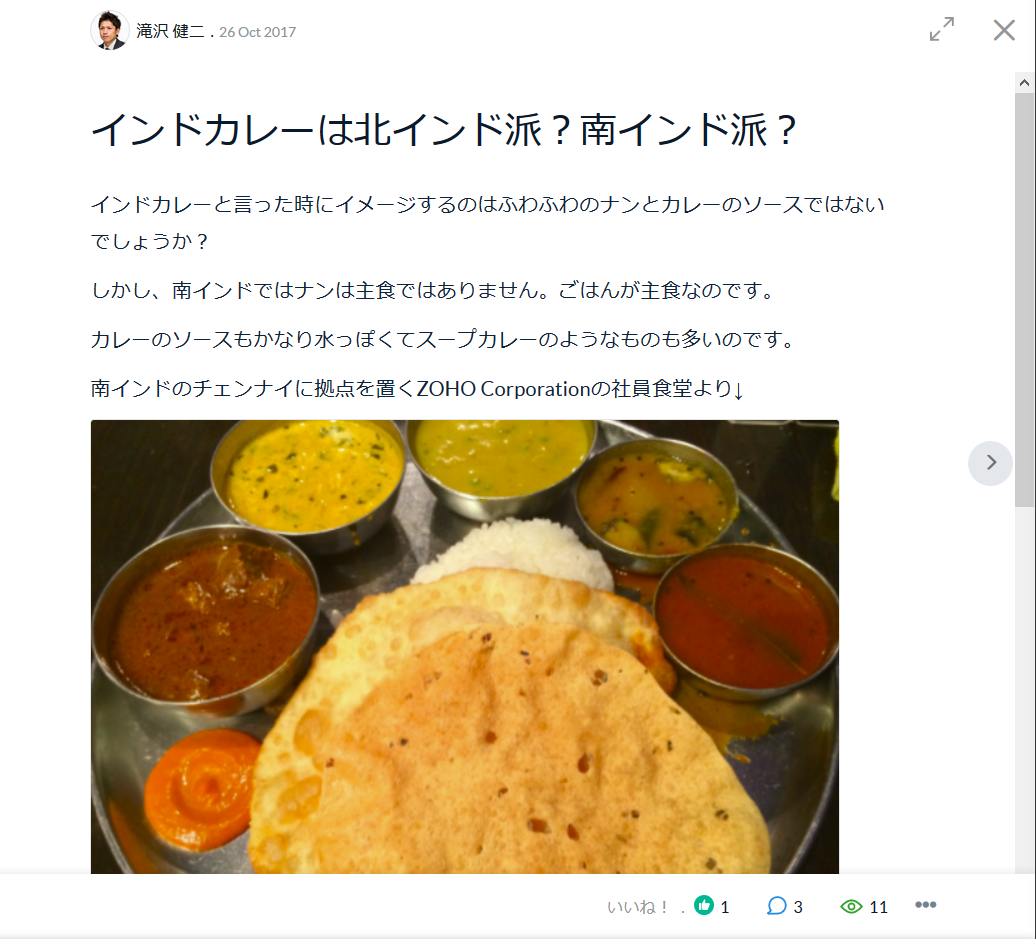Open the three-dot more options menu

[x=925, y=905]
